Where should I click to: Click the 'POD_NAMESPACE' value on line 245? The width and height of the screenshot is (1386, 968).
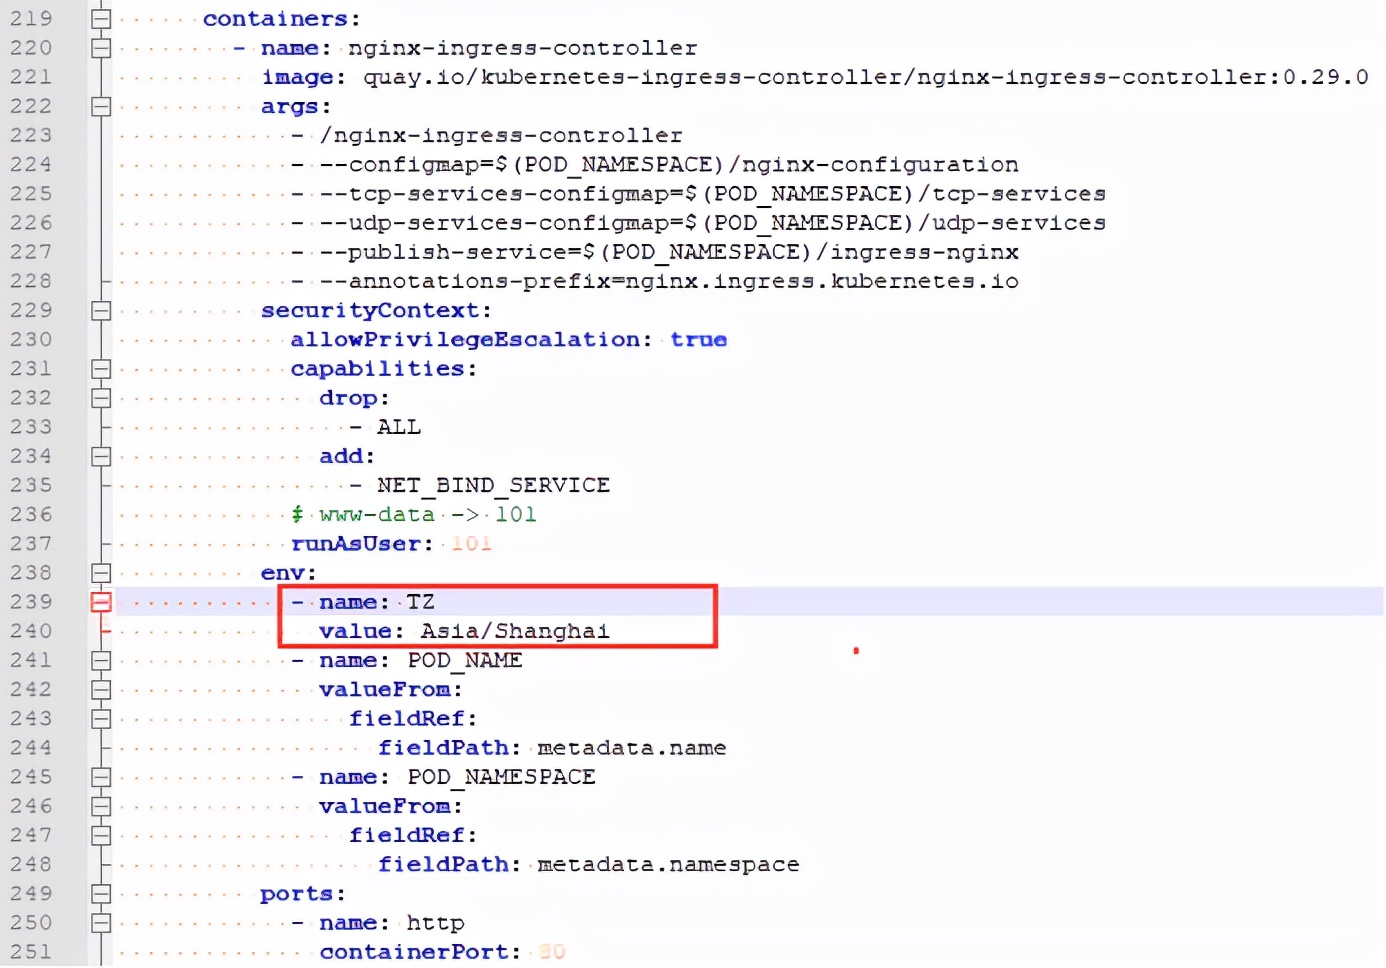501,777
